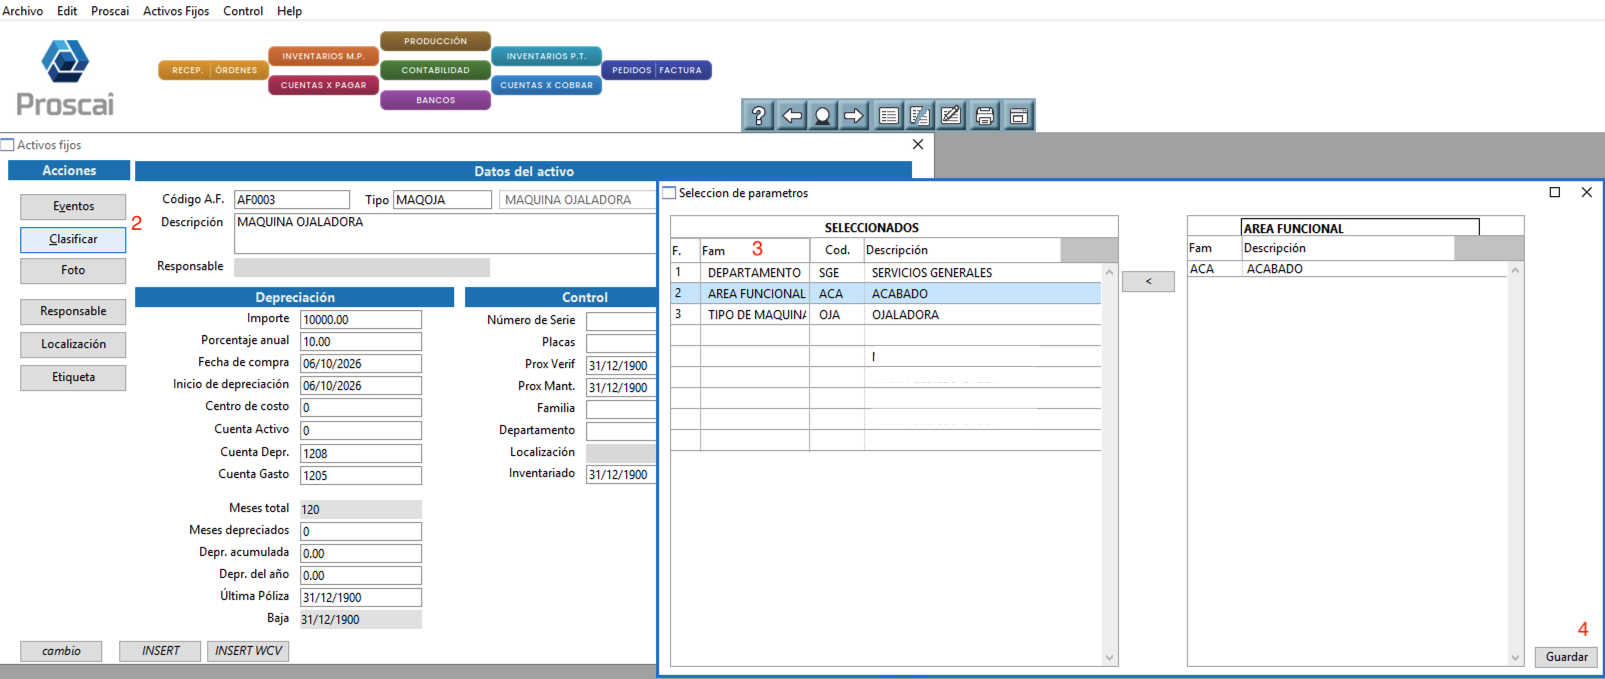Go to next record with right arrow
This screenshot has width=1605, height=679.
853,116
